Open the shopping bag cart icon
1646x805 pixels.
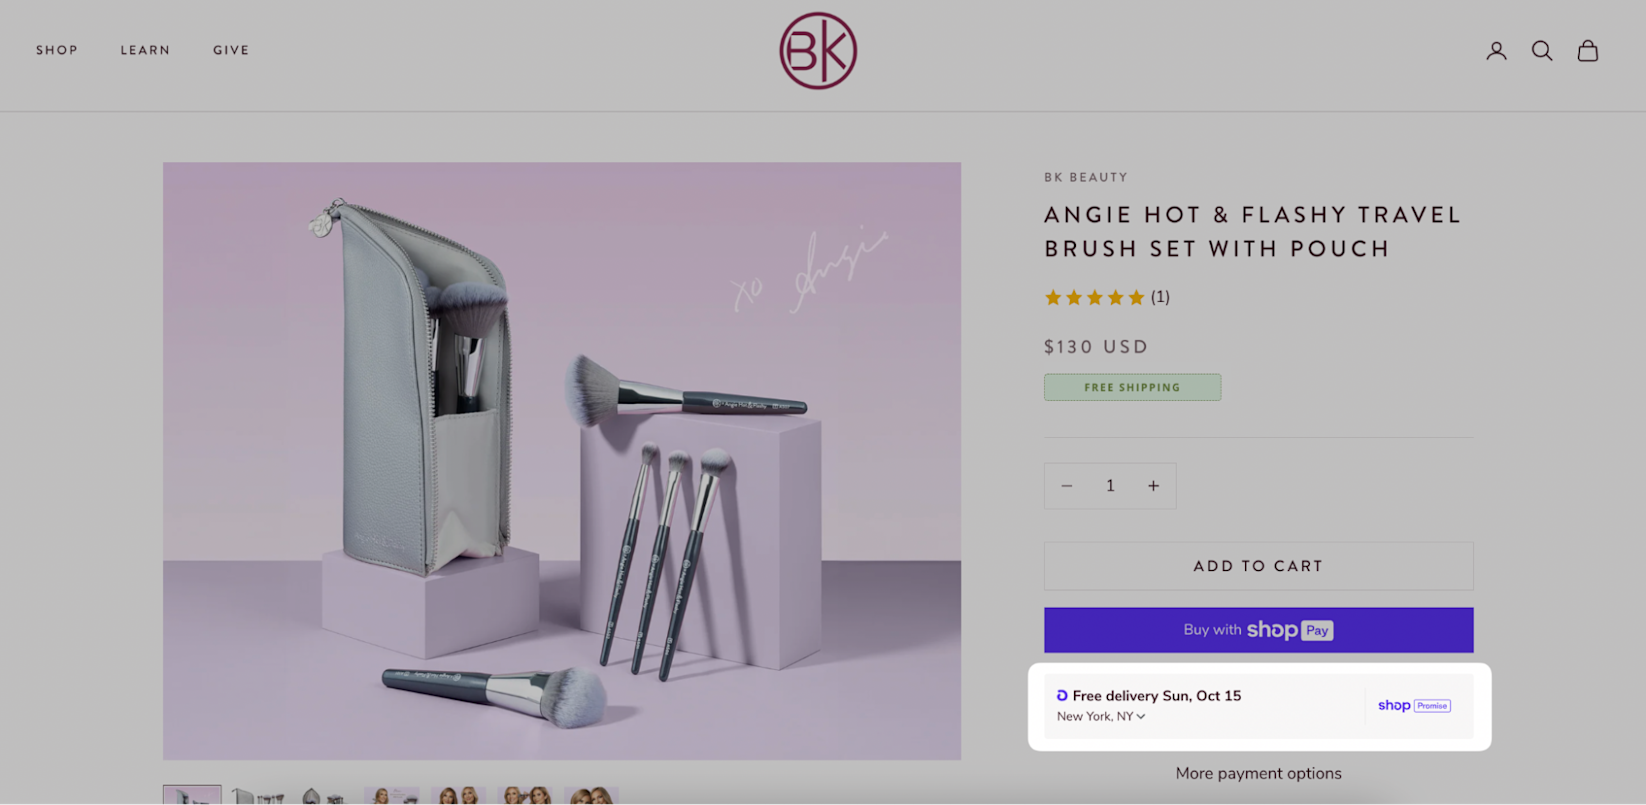[1588, 51]
